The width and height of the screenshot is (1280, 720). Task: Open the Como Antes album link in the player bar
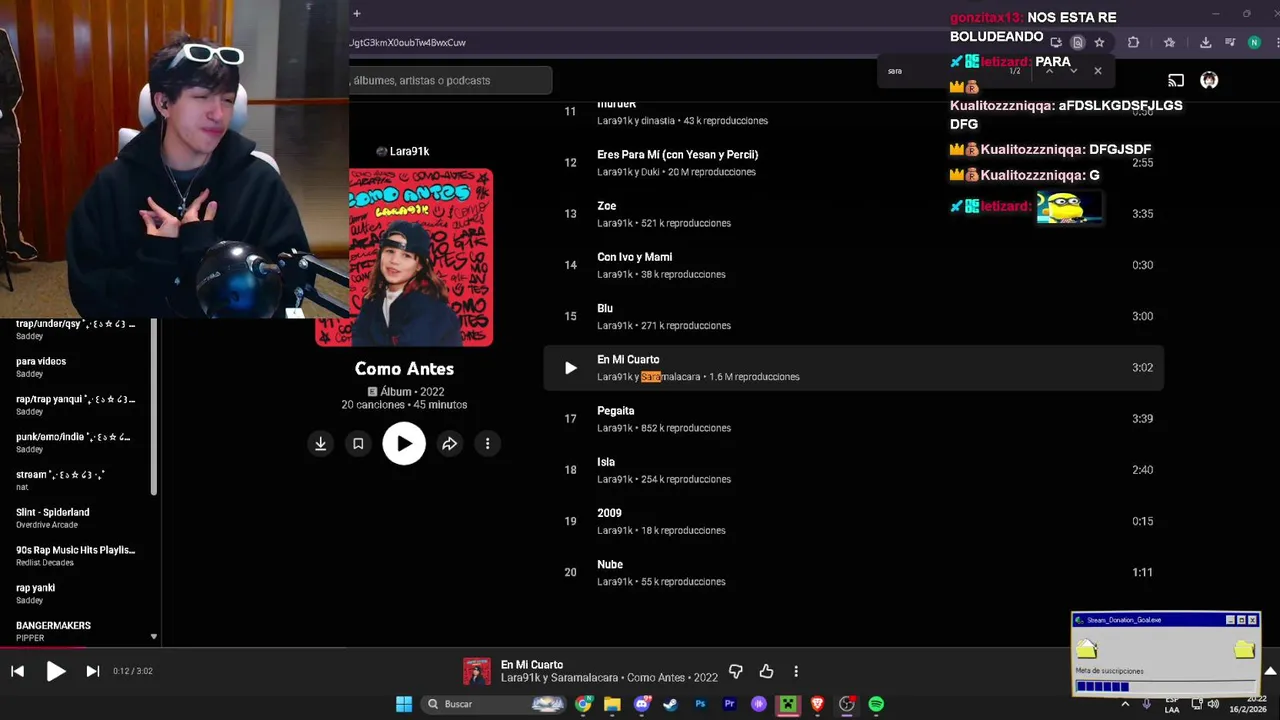coord(656,678)
